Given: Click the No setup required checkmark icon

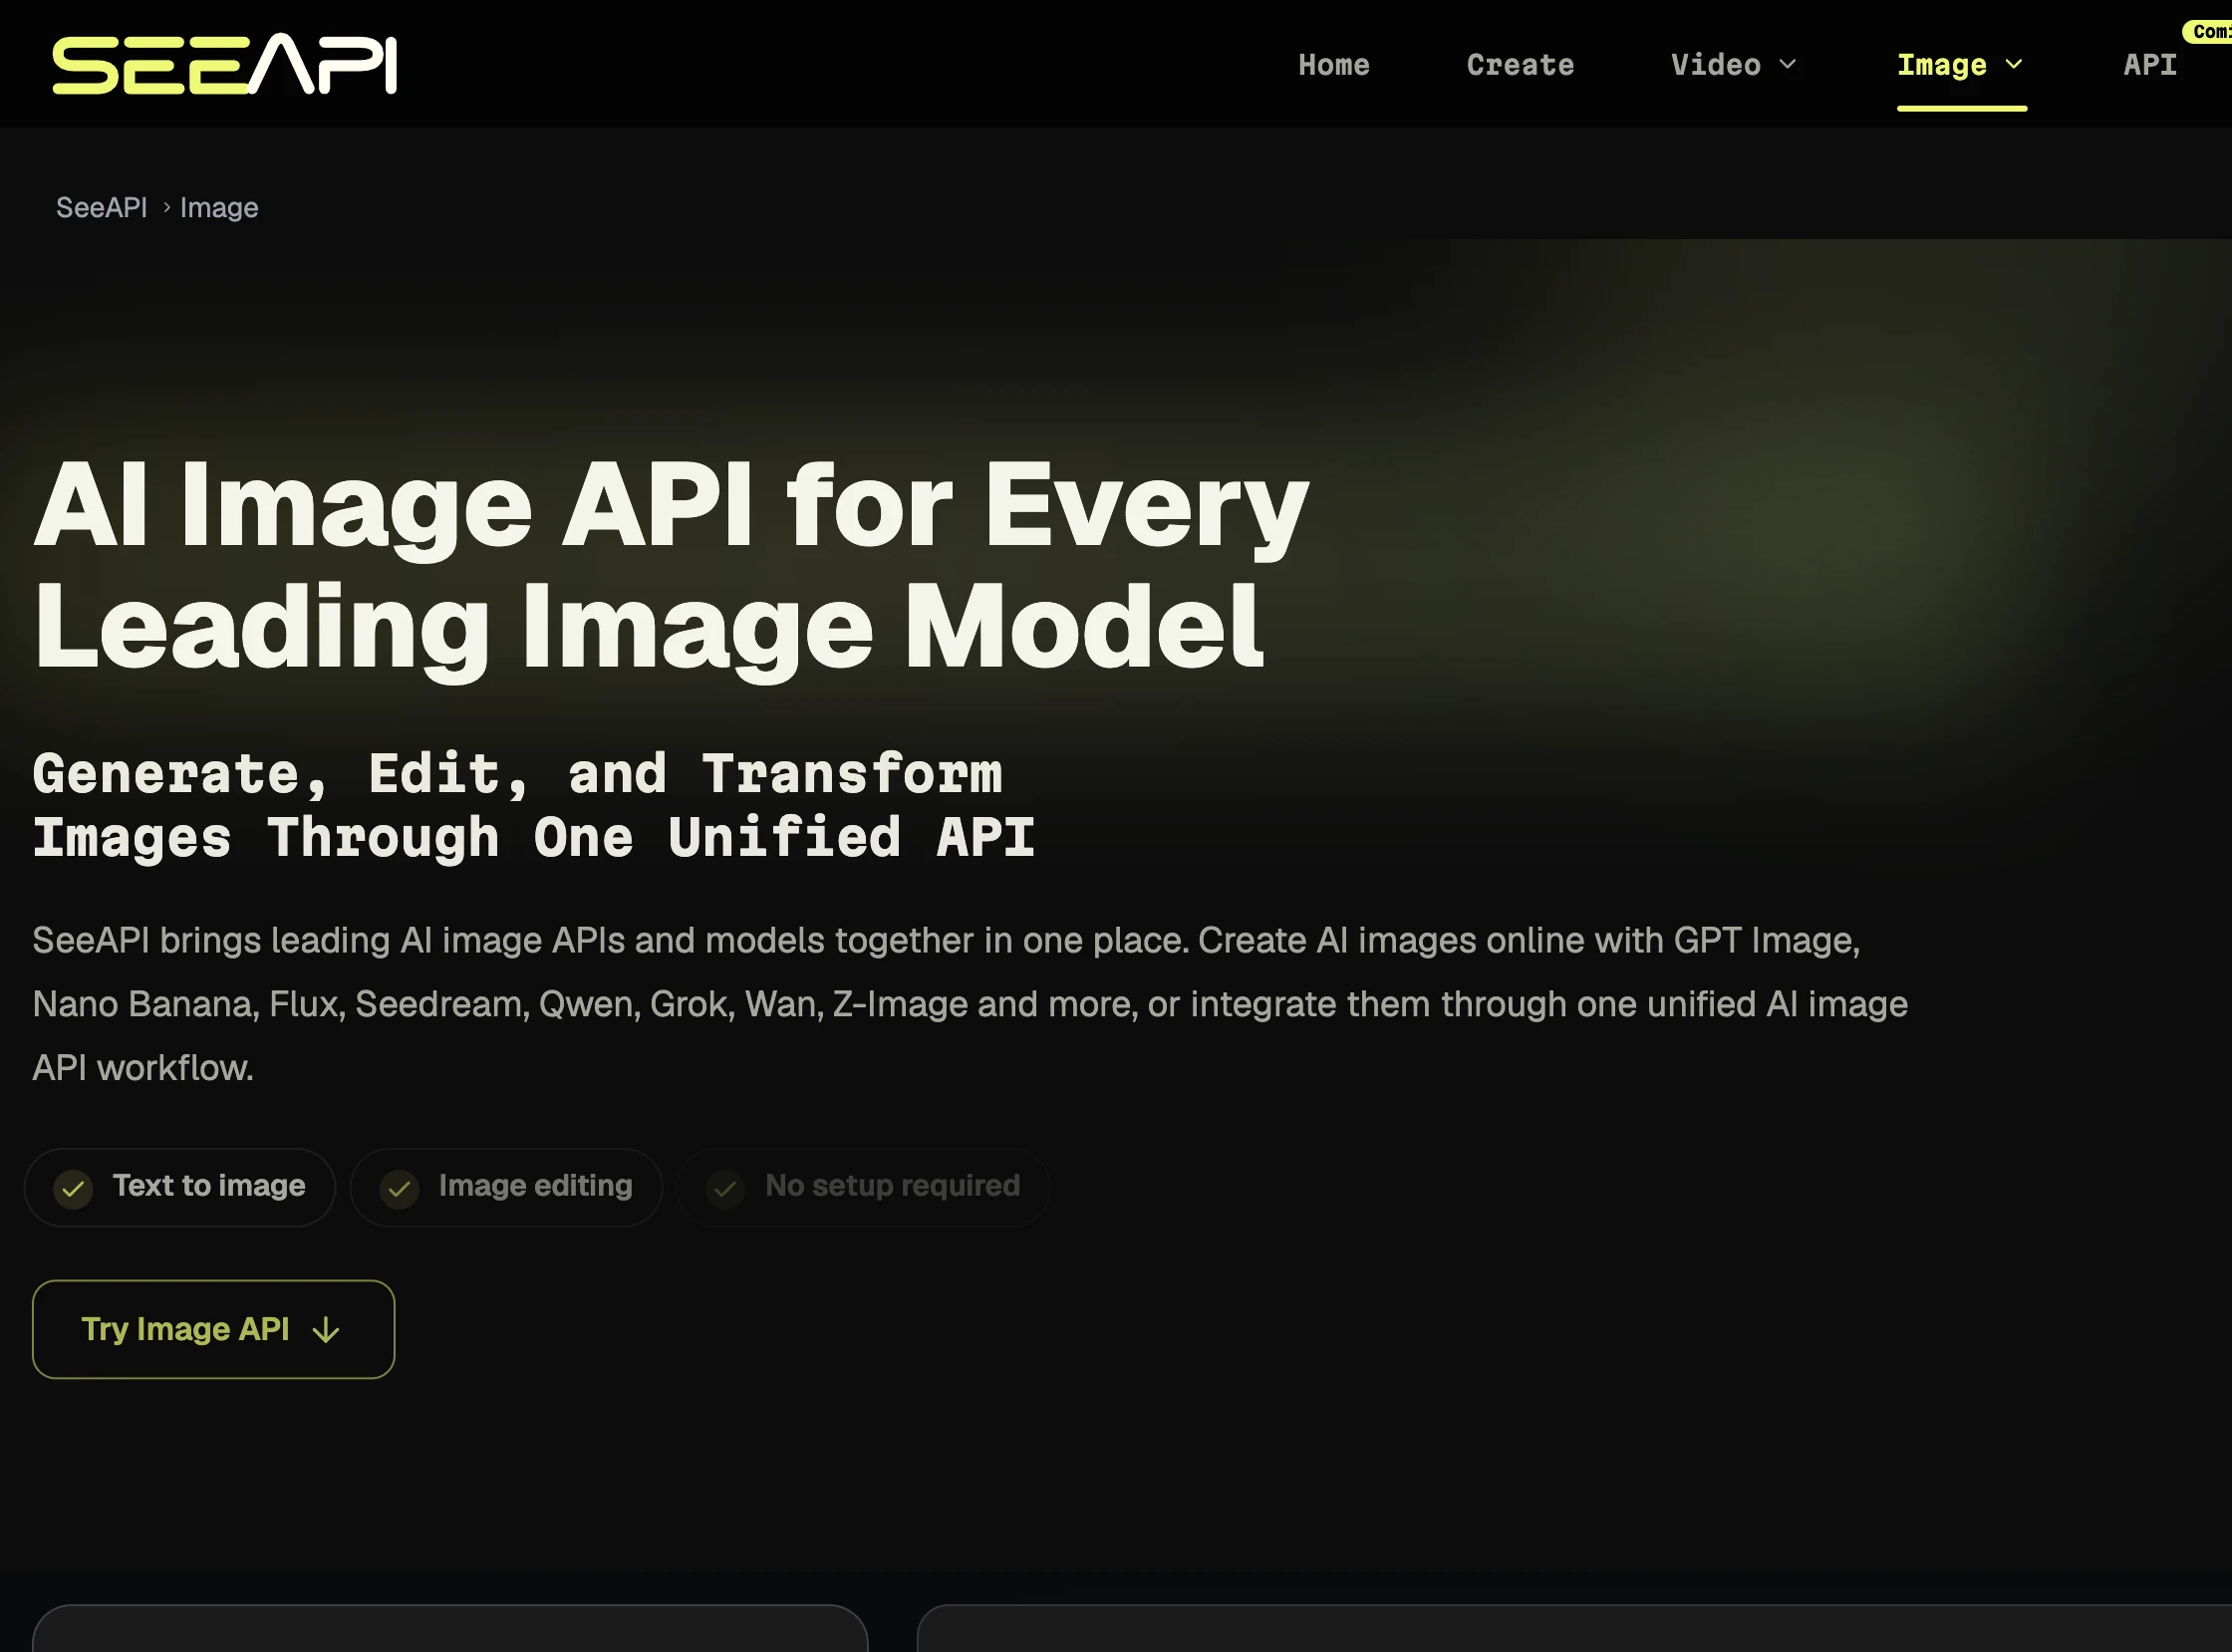Looking at the screenshot, I should coord(726,1188).
